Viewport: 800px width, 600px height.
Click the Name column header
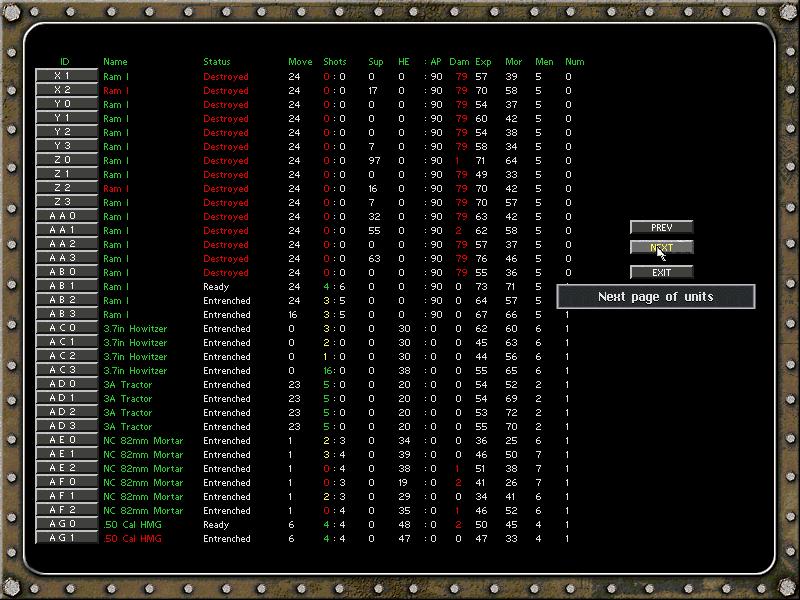114,61
